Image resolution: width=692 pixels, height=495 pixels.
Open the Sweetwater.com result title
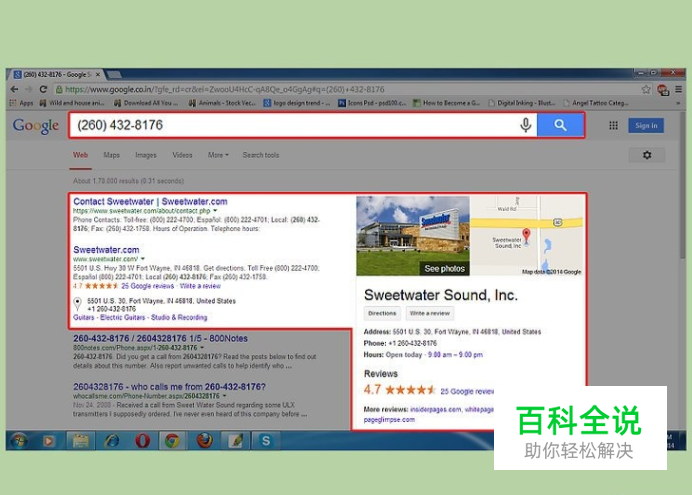coord(106,250)
